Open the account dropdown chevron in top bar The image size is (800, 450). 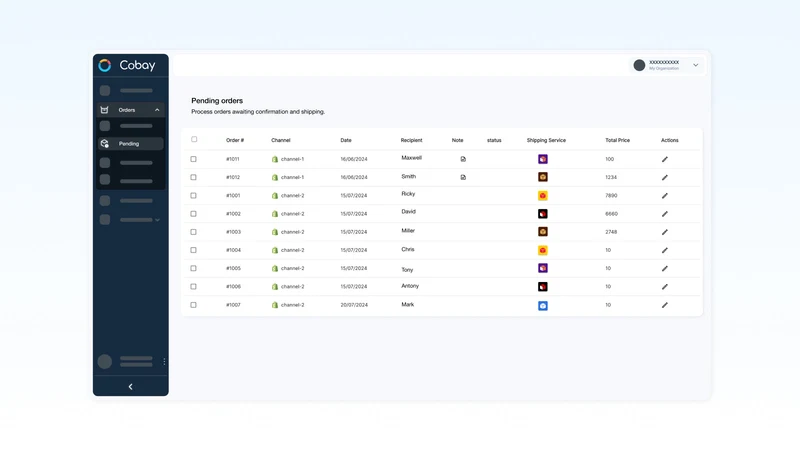pyautogui.click(x=695, y=65)
